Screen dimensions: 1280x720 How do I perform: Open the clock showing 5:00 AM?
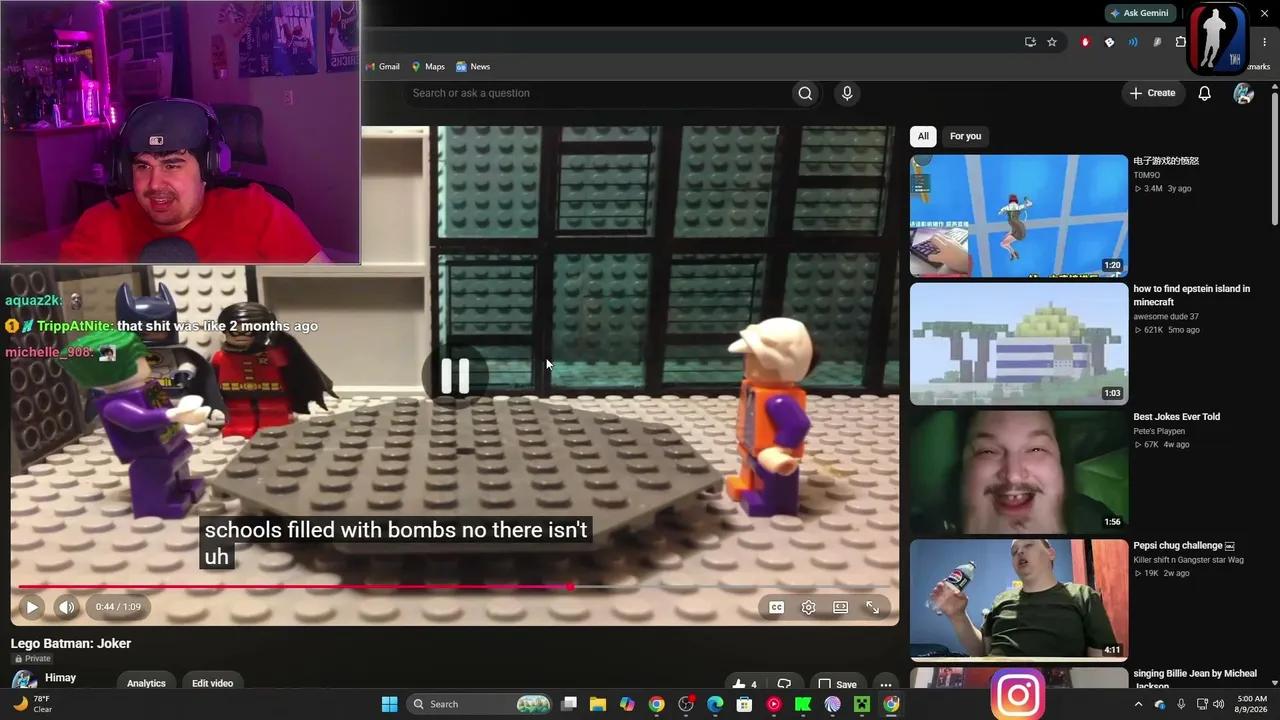click(x=1252, y=704)
